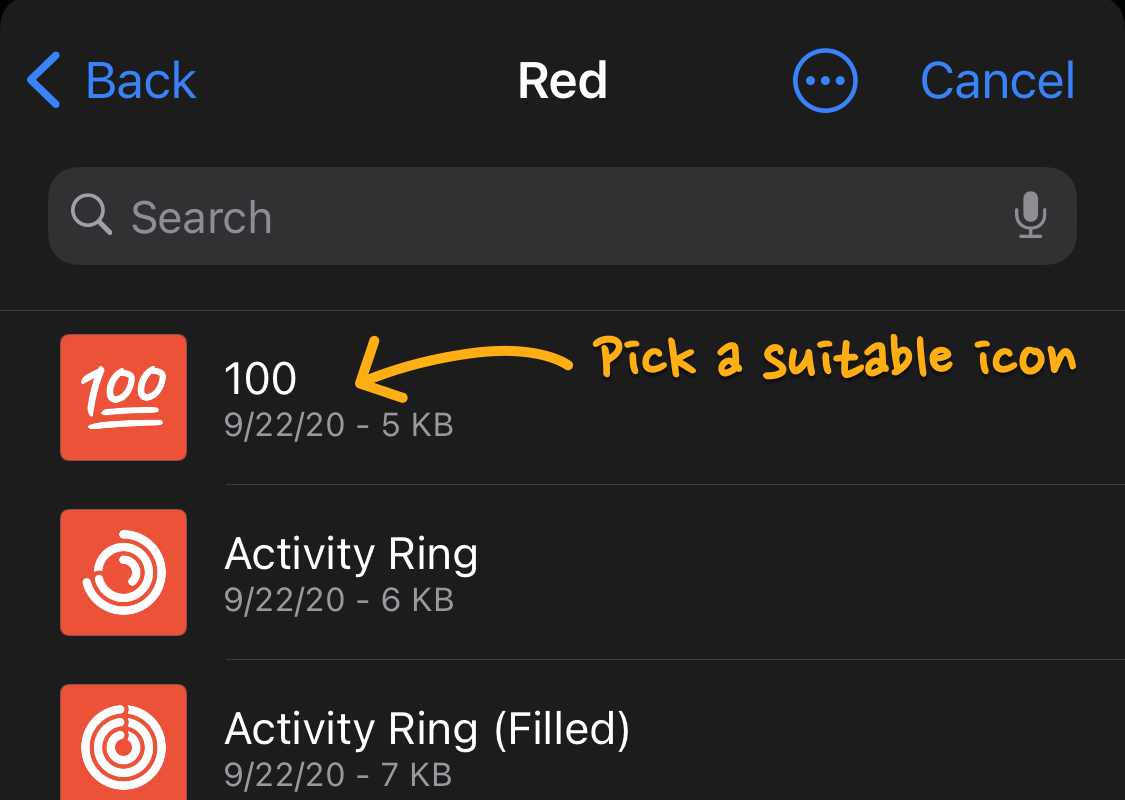Open the circled ellipsis more-options menu
1125x800 pixels.
pyautogui.click(x=825, y=80)
